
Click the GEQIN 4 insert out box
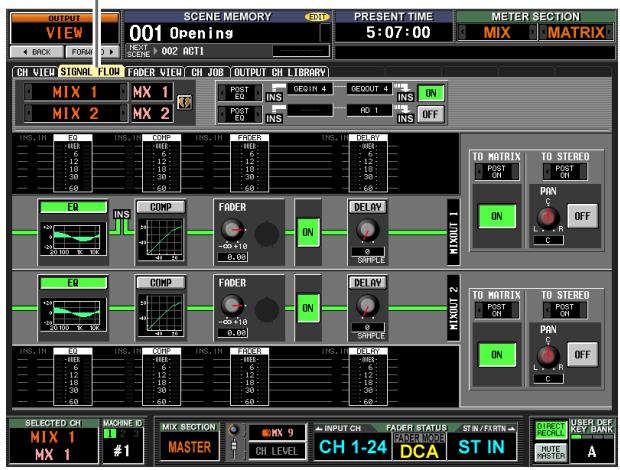(310, 89)
